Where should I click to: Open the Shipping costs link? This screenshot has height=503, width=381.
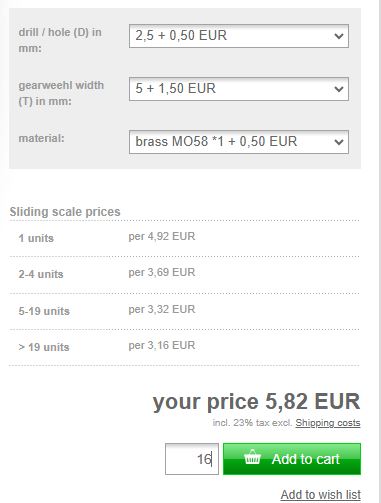[328, 423]
